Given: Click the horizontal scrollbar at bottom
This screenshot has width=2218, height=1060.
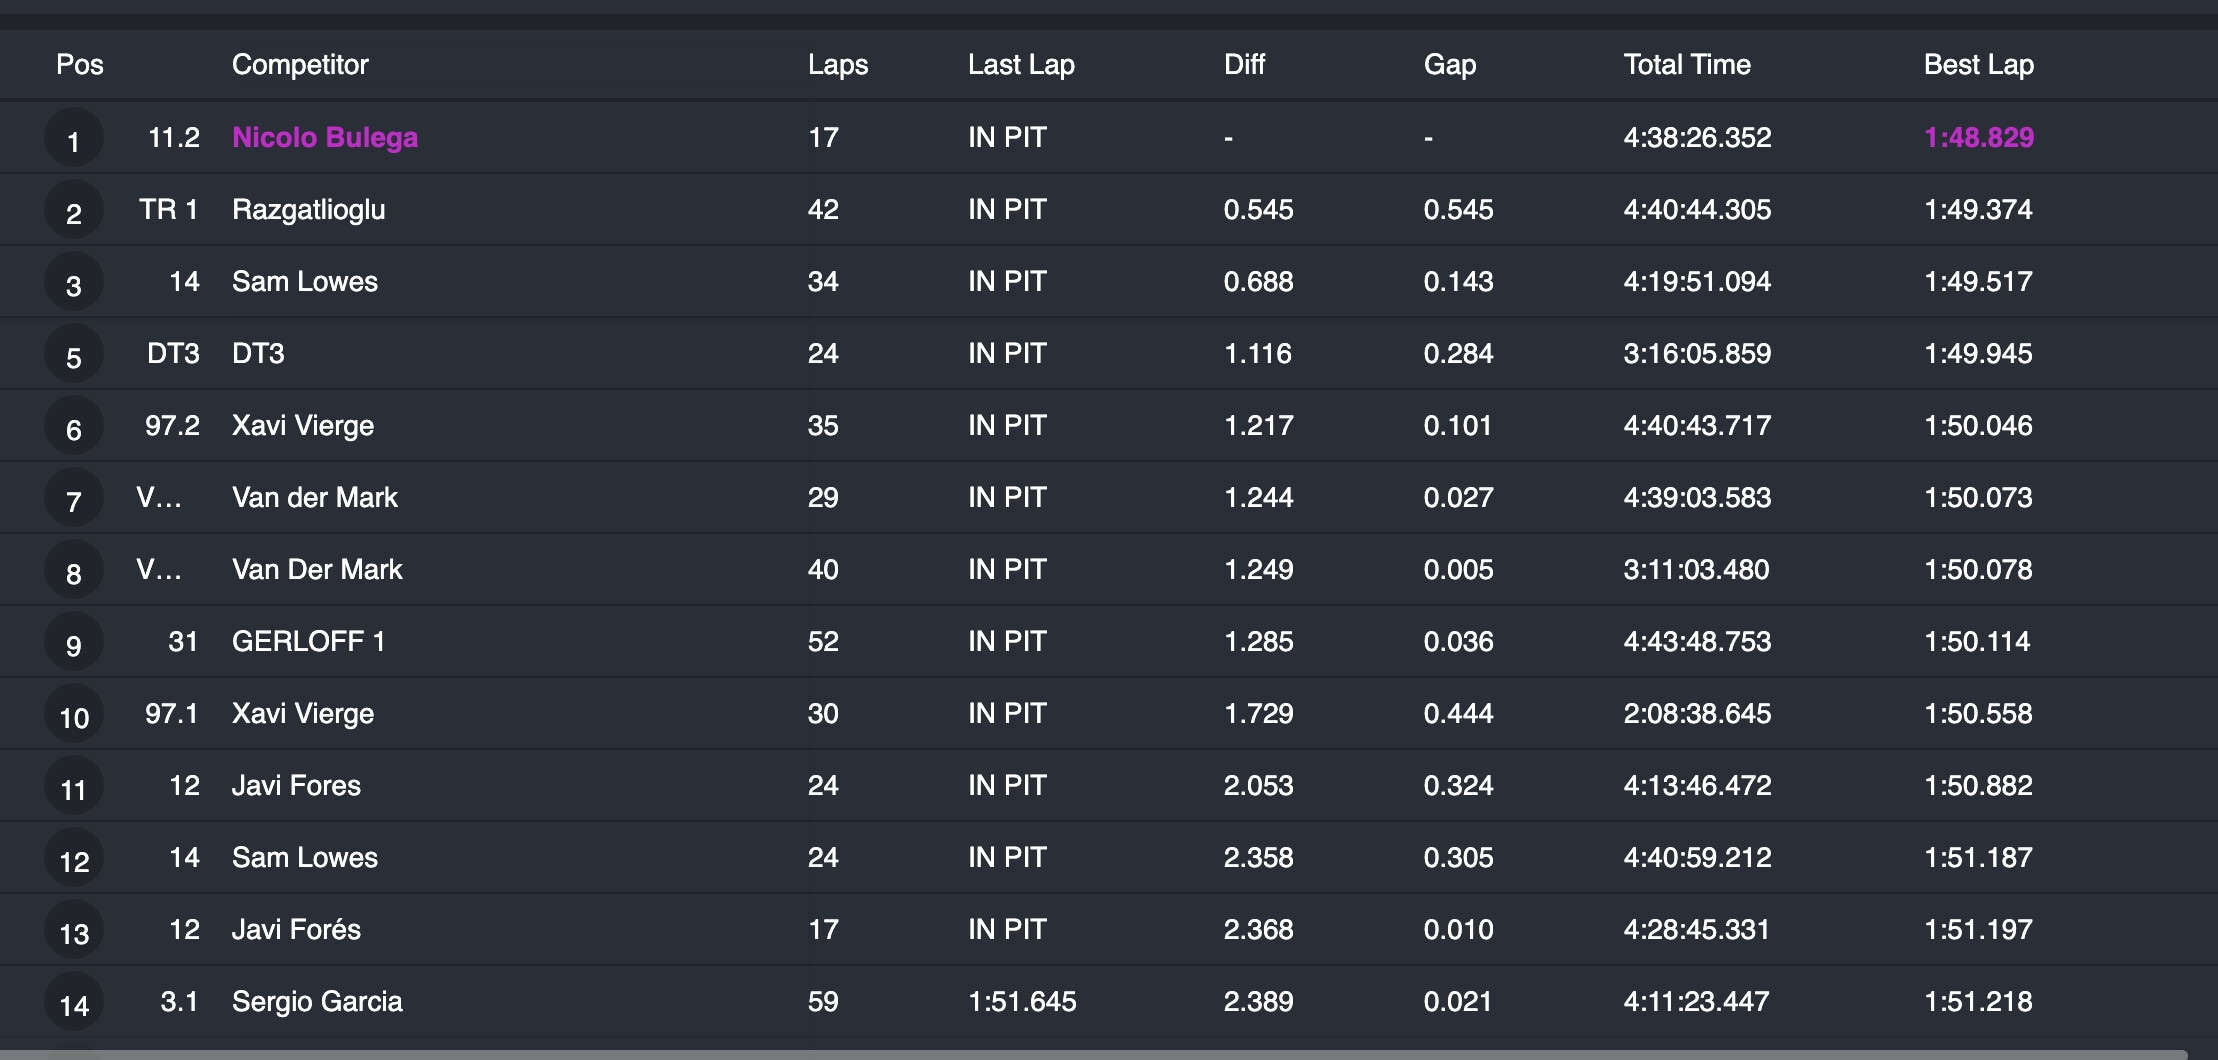Looking at the screenshot, I should [1094, 1054].
